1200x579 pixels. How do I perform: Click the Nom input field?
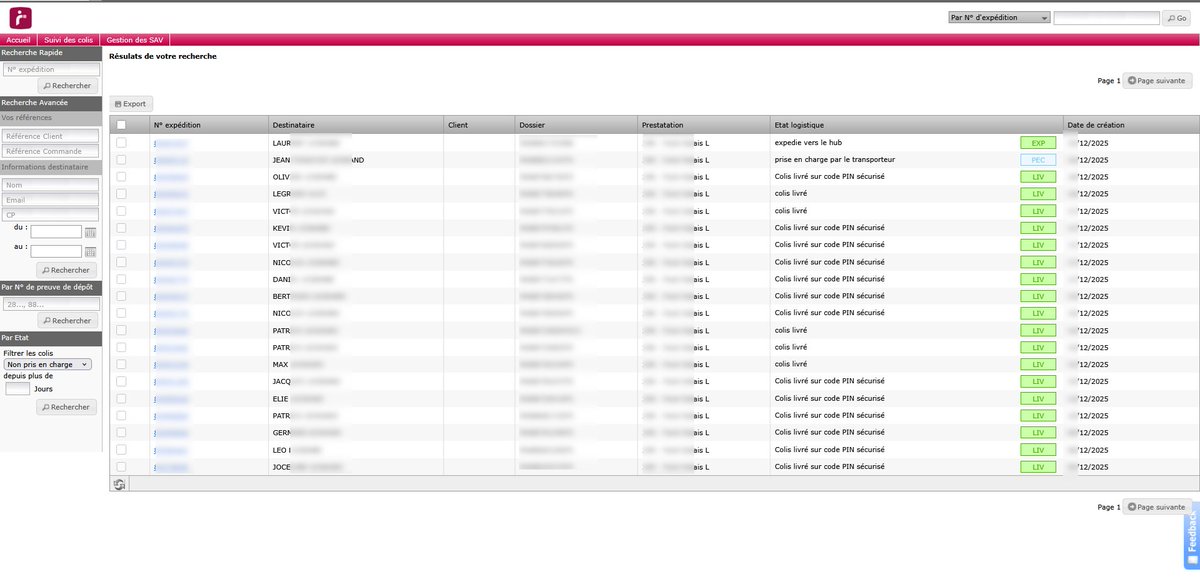click(x=51, y=185)
